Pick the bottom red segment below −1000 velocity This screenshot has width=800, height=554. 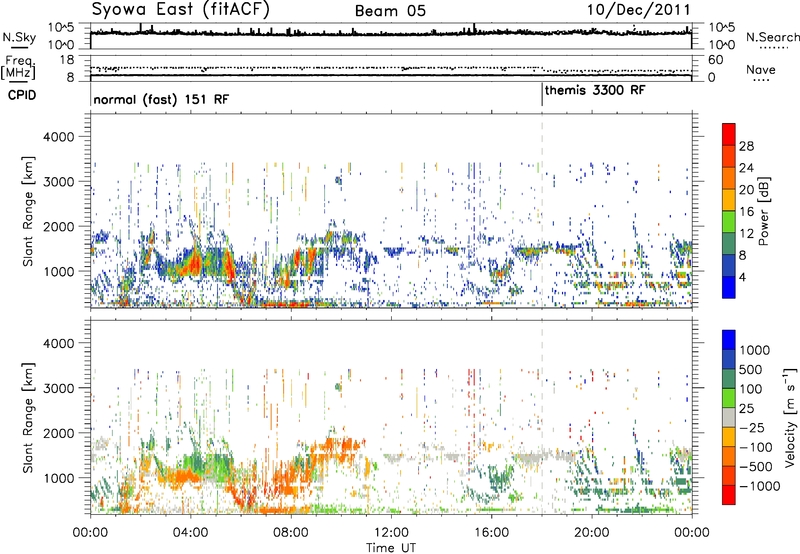[729, 495]
